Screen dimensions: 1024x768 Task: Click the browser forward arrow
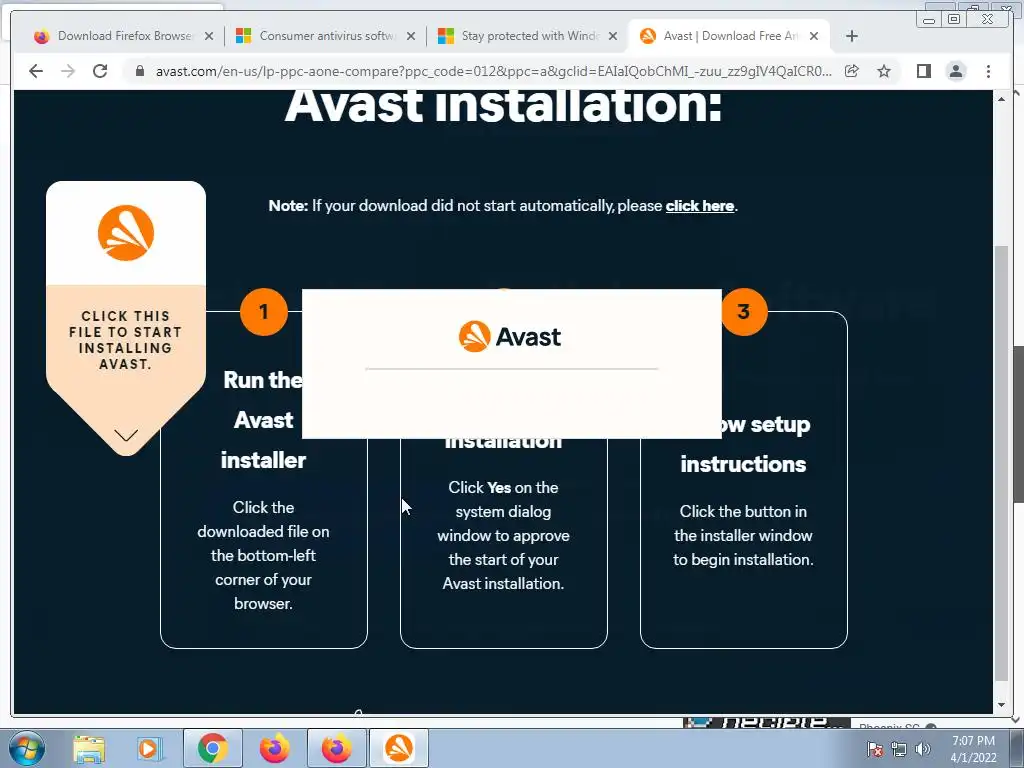68,71
